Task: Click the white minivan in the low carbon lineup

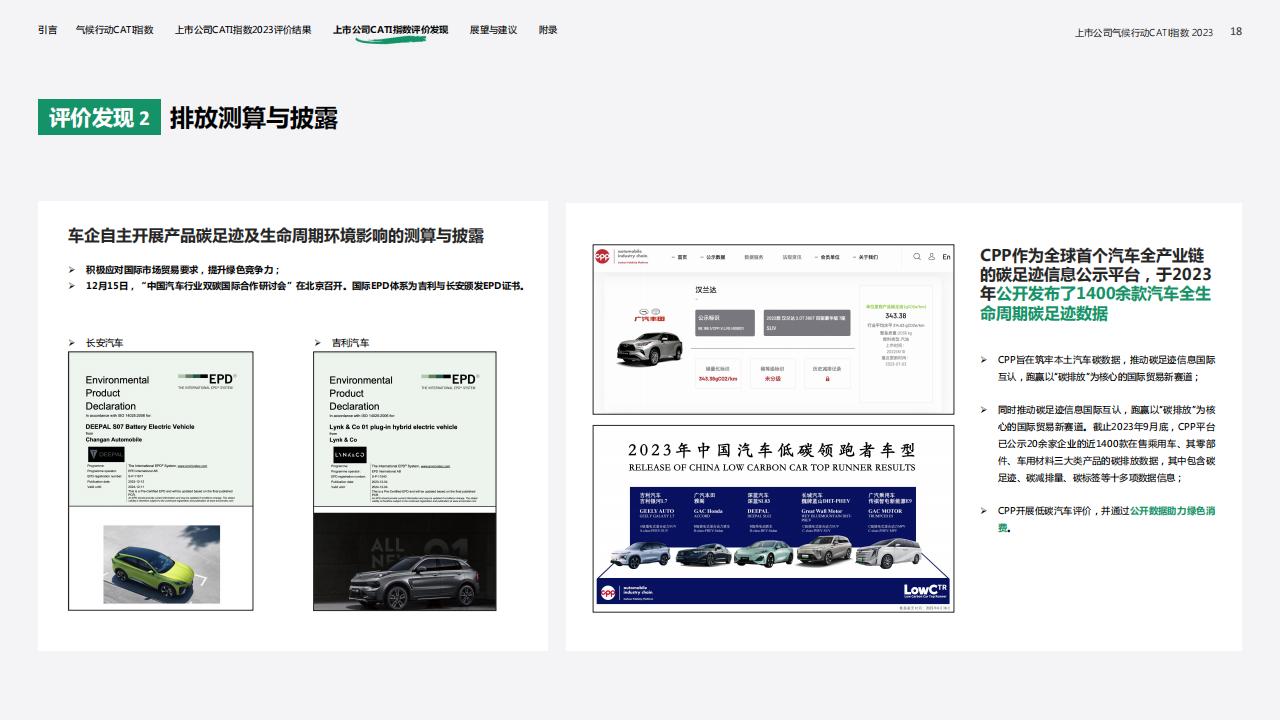Action: coord(889,554)
